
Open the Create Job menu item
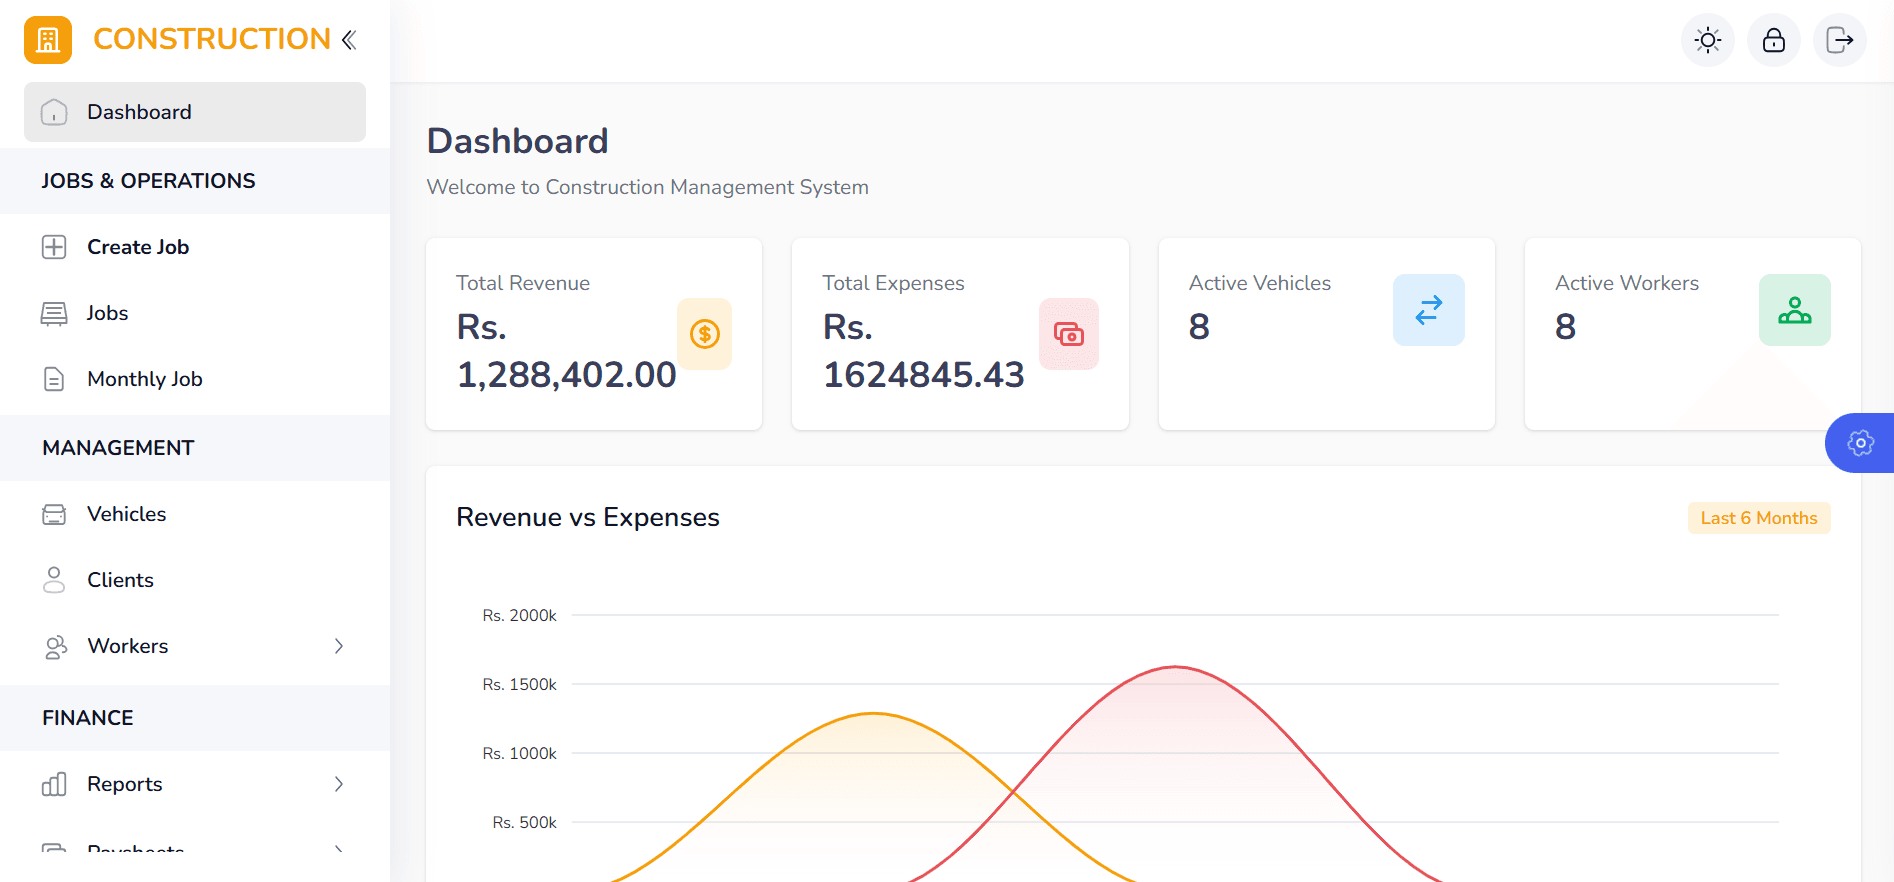pyautogui.click(x=195, y=247)
